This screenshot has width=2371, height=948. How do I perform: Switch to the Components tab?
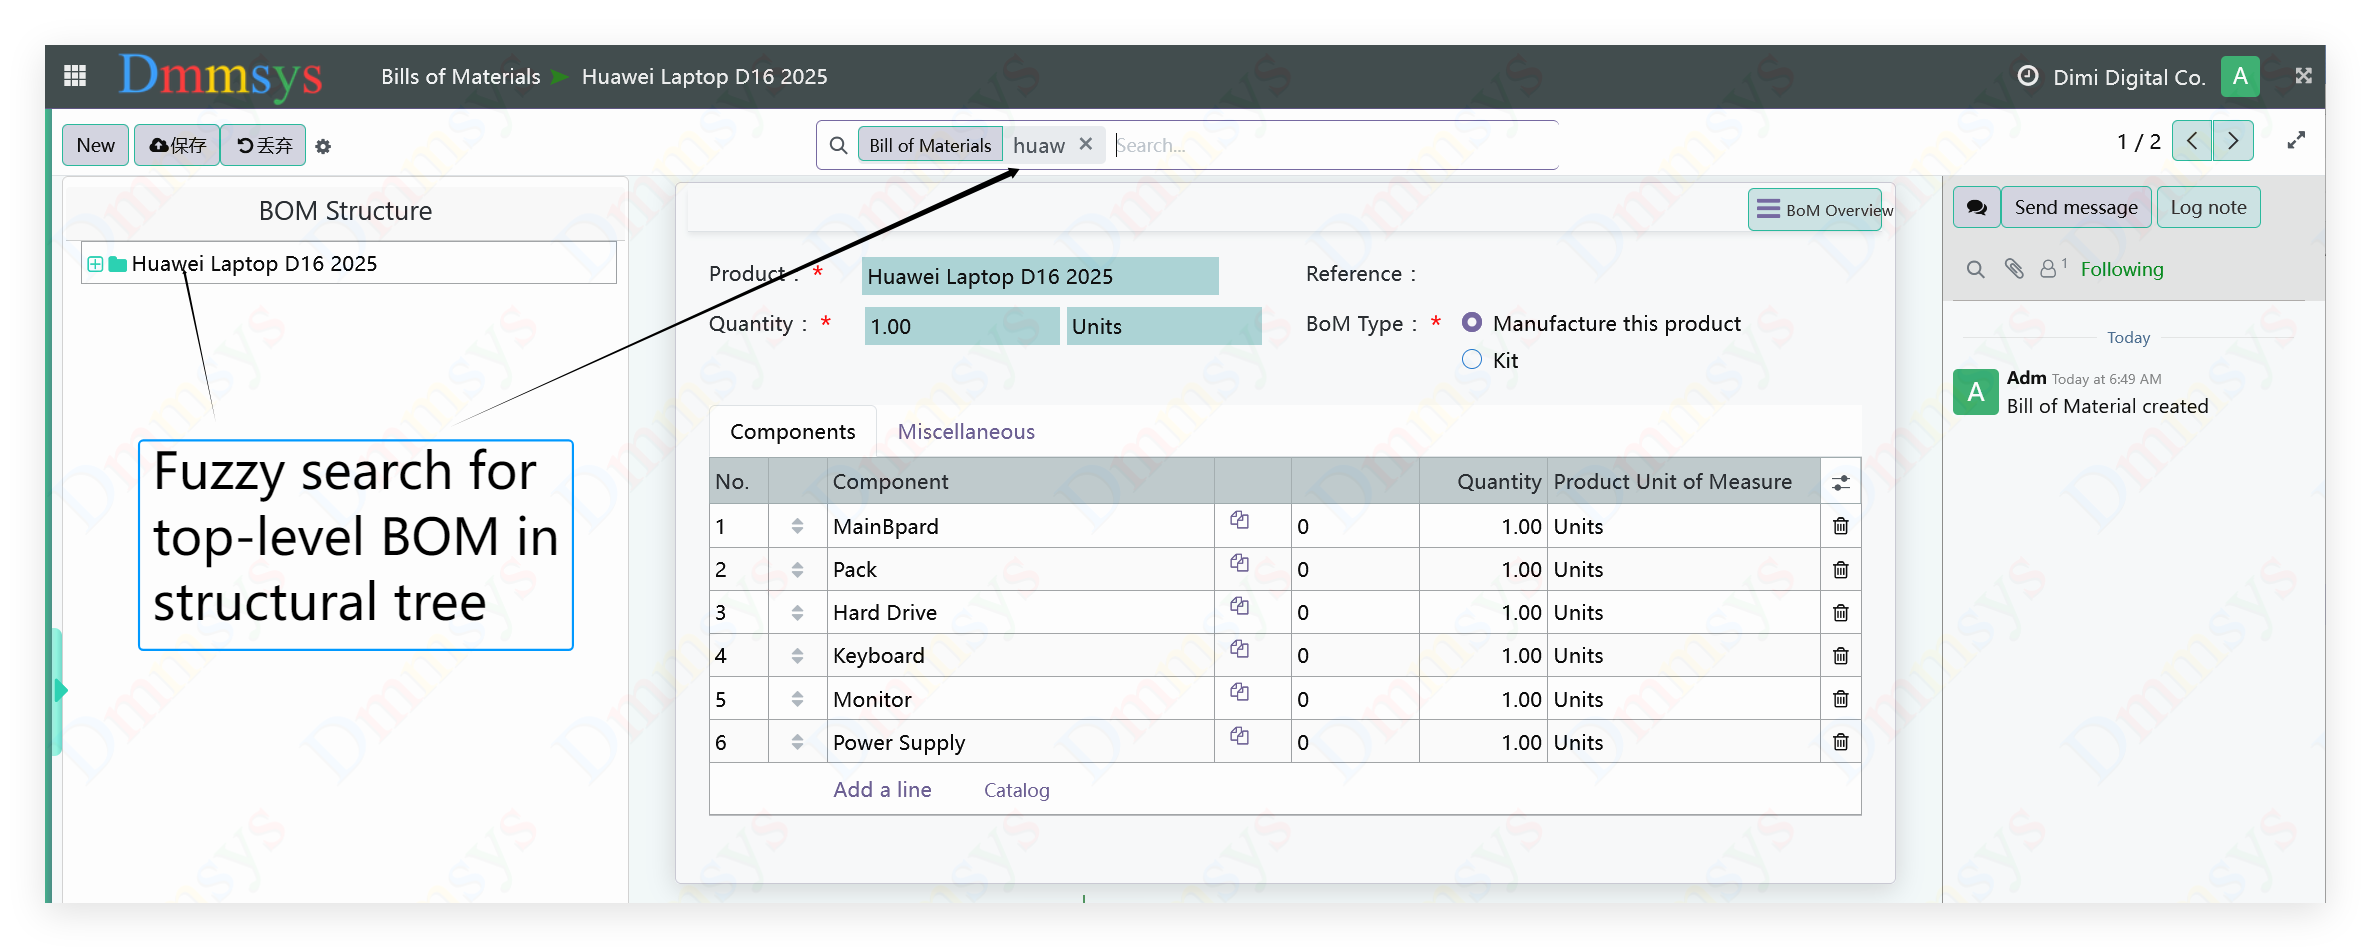(x=792, y=432)
